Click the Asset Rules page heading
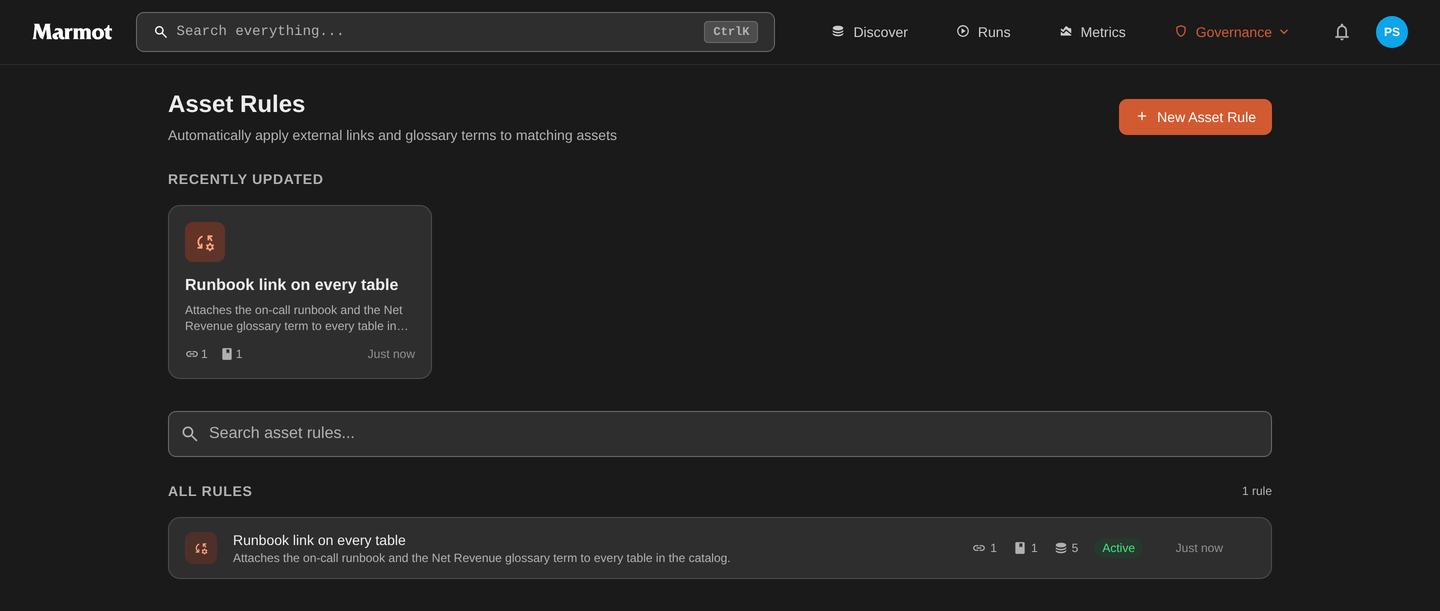1440x611 pixels. 236,104
